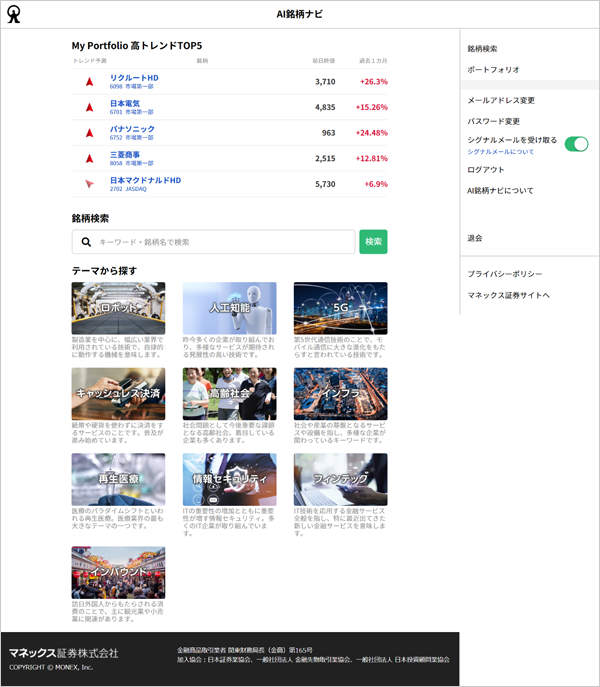
Task: Go to マネックス証券サイトへ link
Action: (508, 295)
